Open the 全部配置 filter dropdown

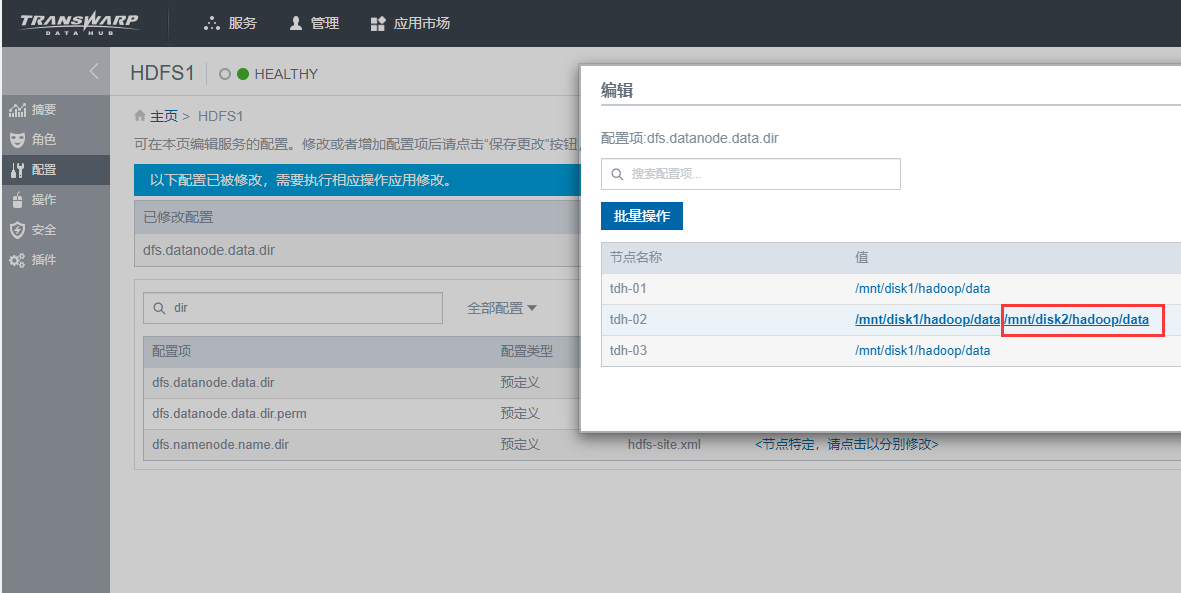point(501,307)
